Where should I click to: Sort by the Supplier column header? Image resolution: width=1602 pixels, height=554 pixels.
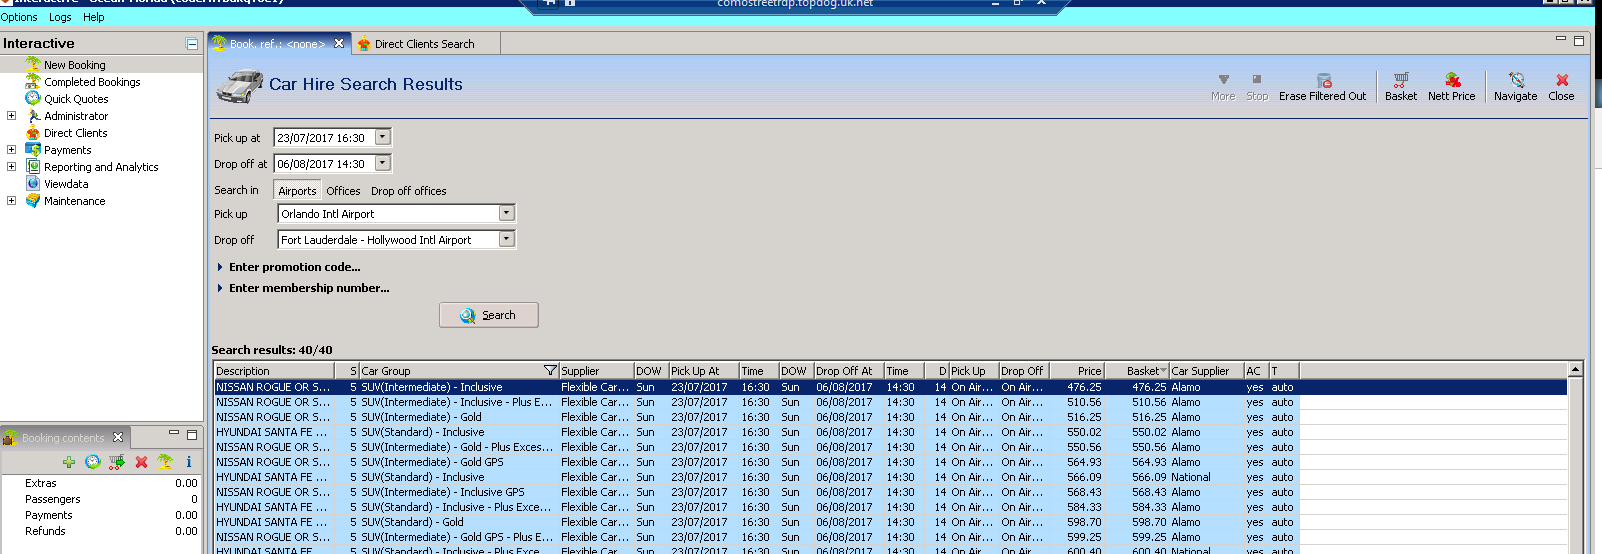click(x=596, y=370)
